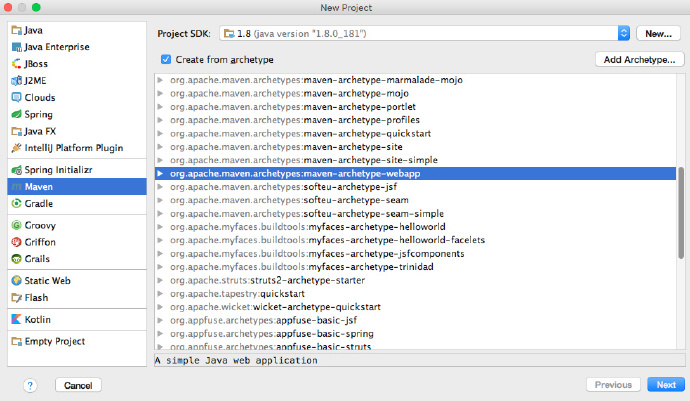
Task: Click description 'A simple Java web application'
Action: (x=236, y=361)
